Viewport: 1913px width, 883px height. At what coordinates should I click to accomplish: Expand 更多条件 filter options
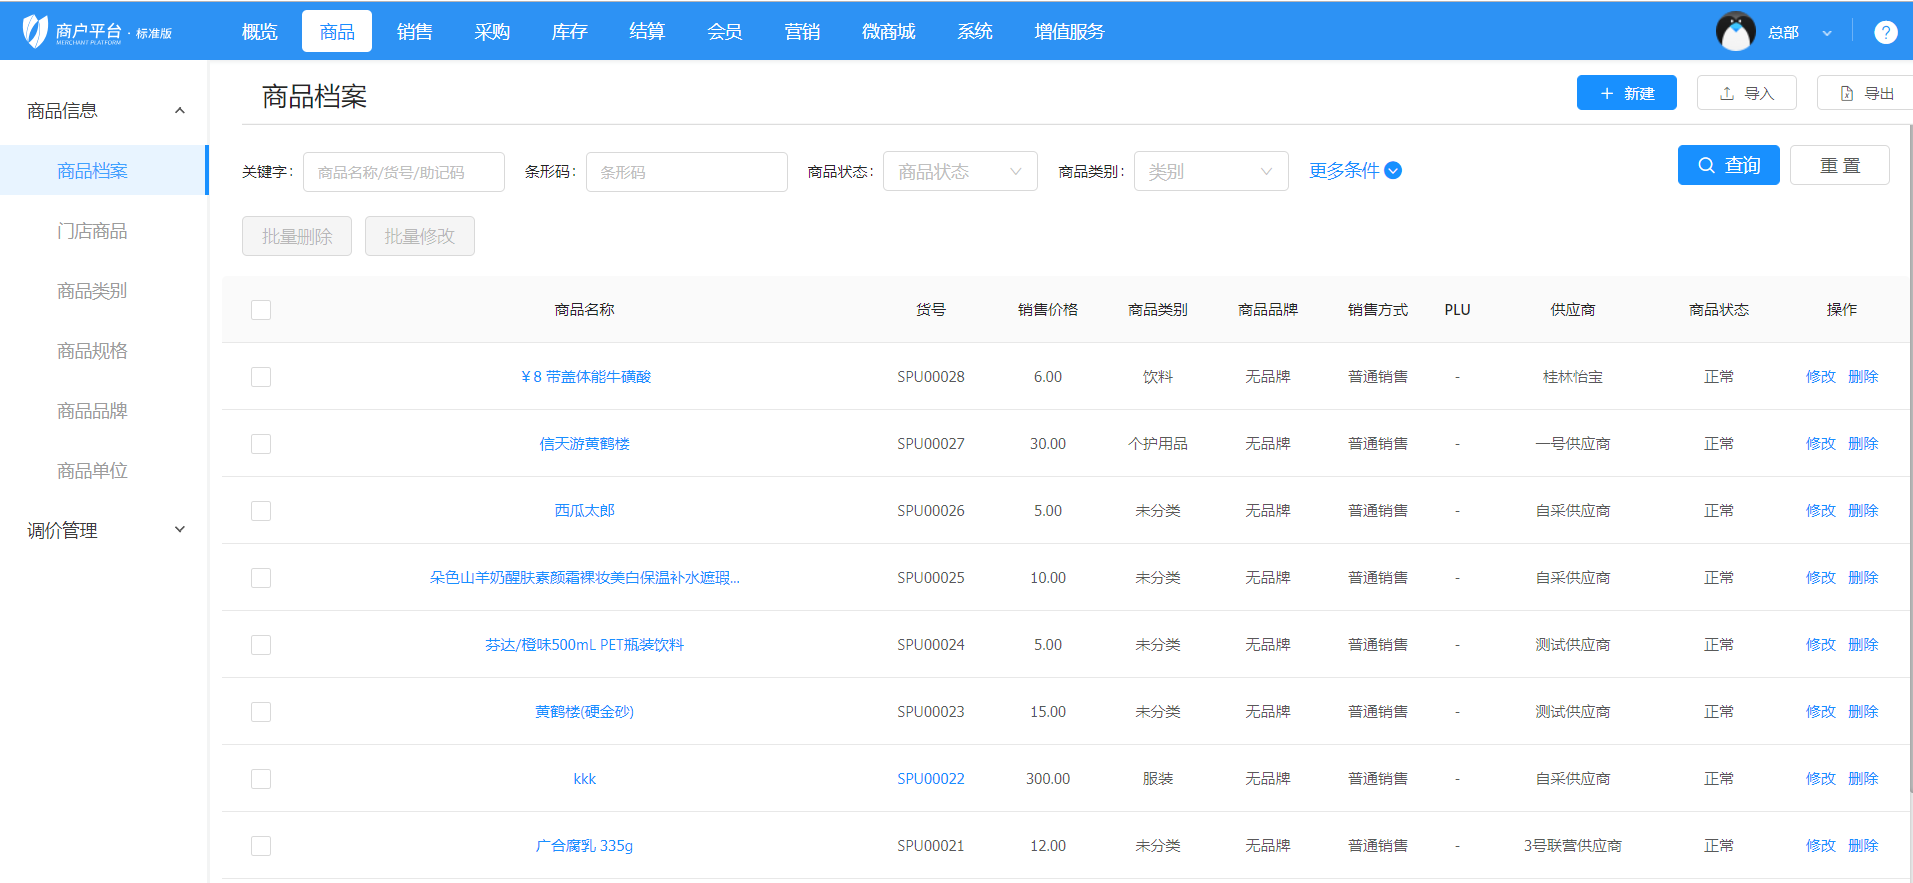point(1355,171)
